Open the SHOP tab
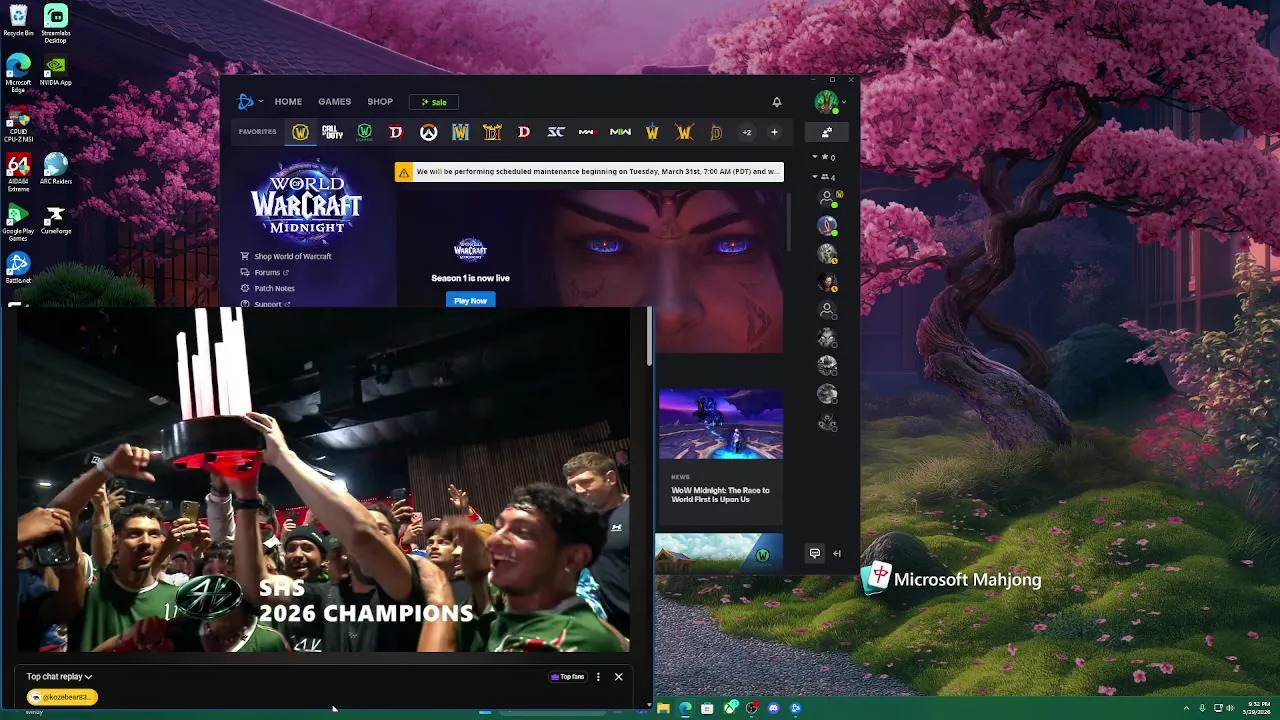The width and height of the screenshot is (1280, 720). coord(380,102)
